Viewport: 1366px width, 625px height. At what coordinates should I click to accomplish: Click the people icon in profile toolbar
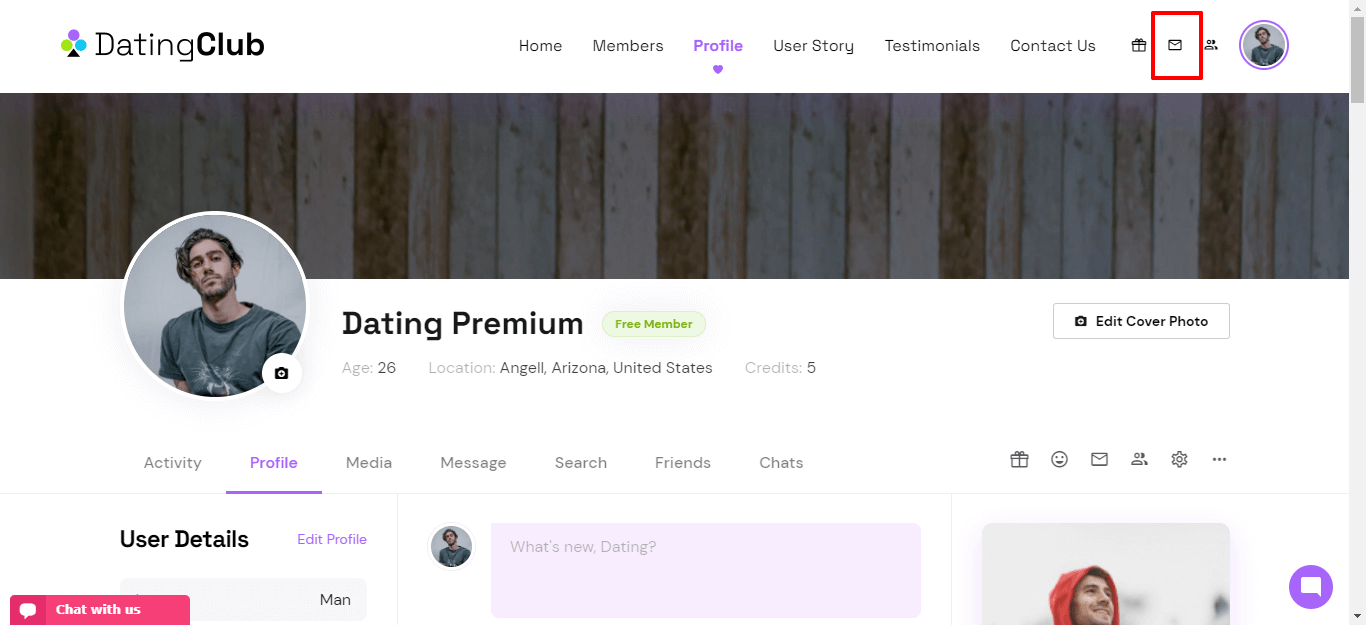(x=1139, y=459)
